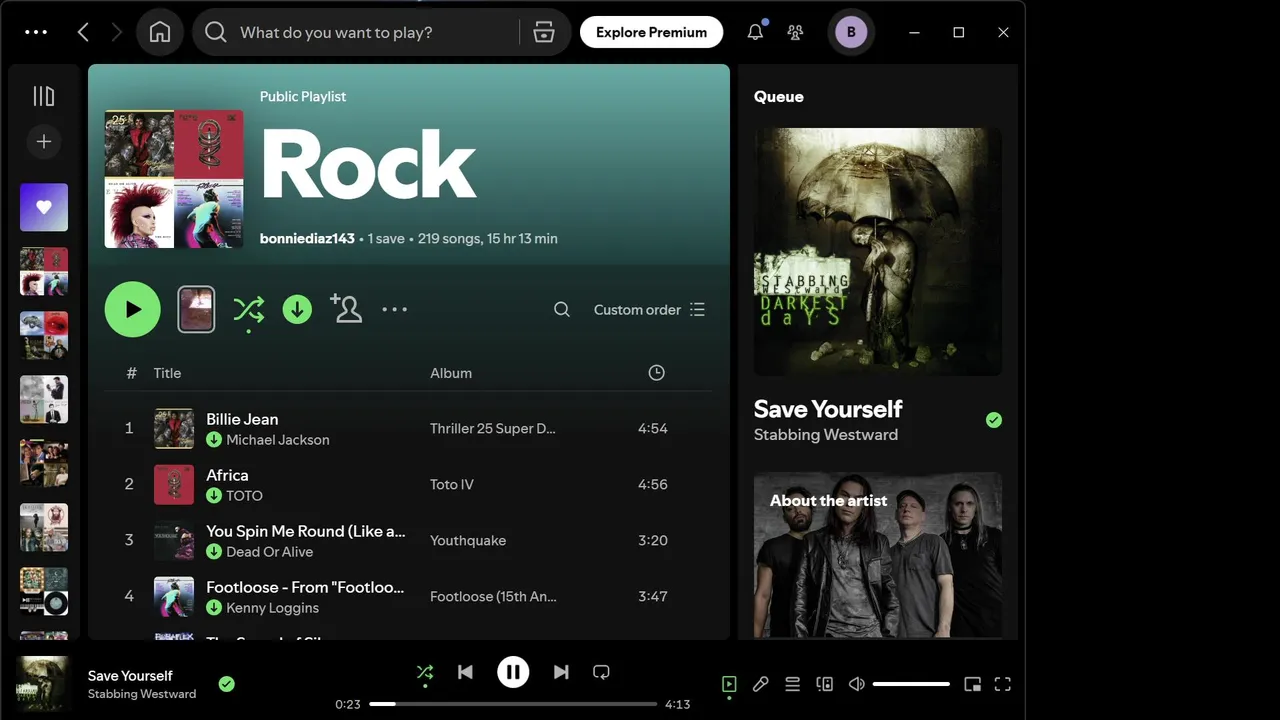The height and width of the screenshot is (720, 1280).
Task: Click the Album column header
Action: click(451, 373)
